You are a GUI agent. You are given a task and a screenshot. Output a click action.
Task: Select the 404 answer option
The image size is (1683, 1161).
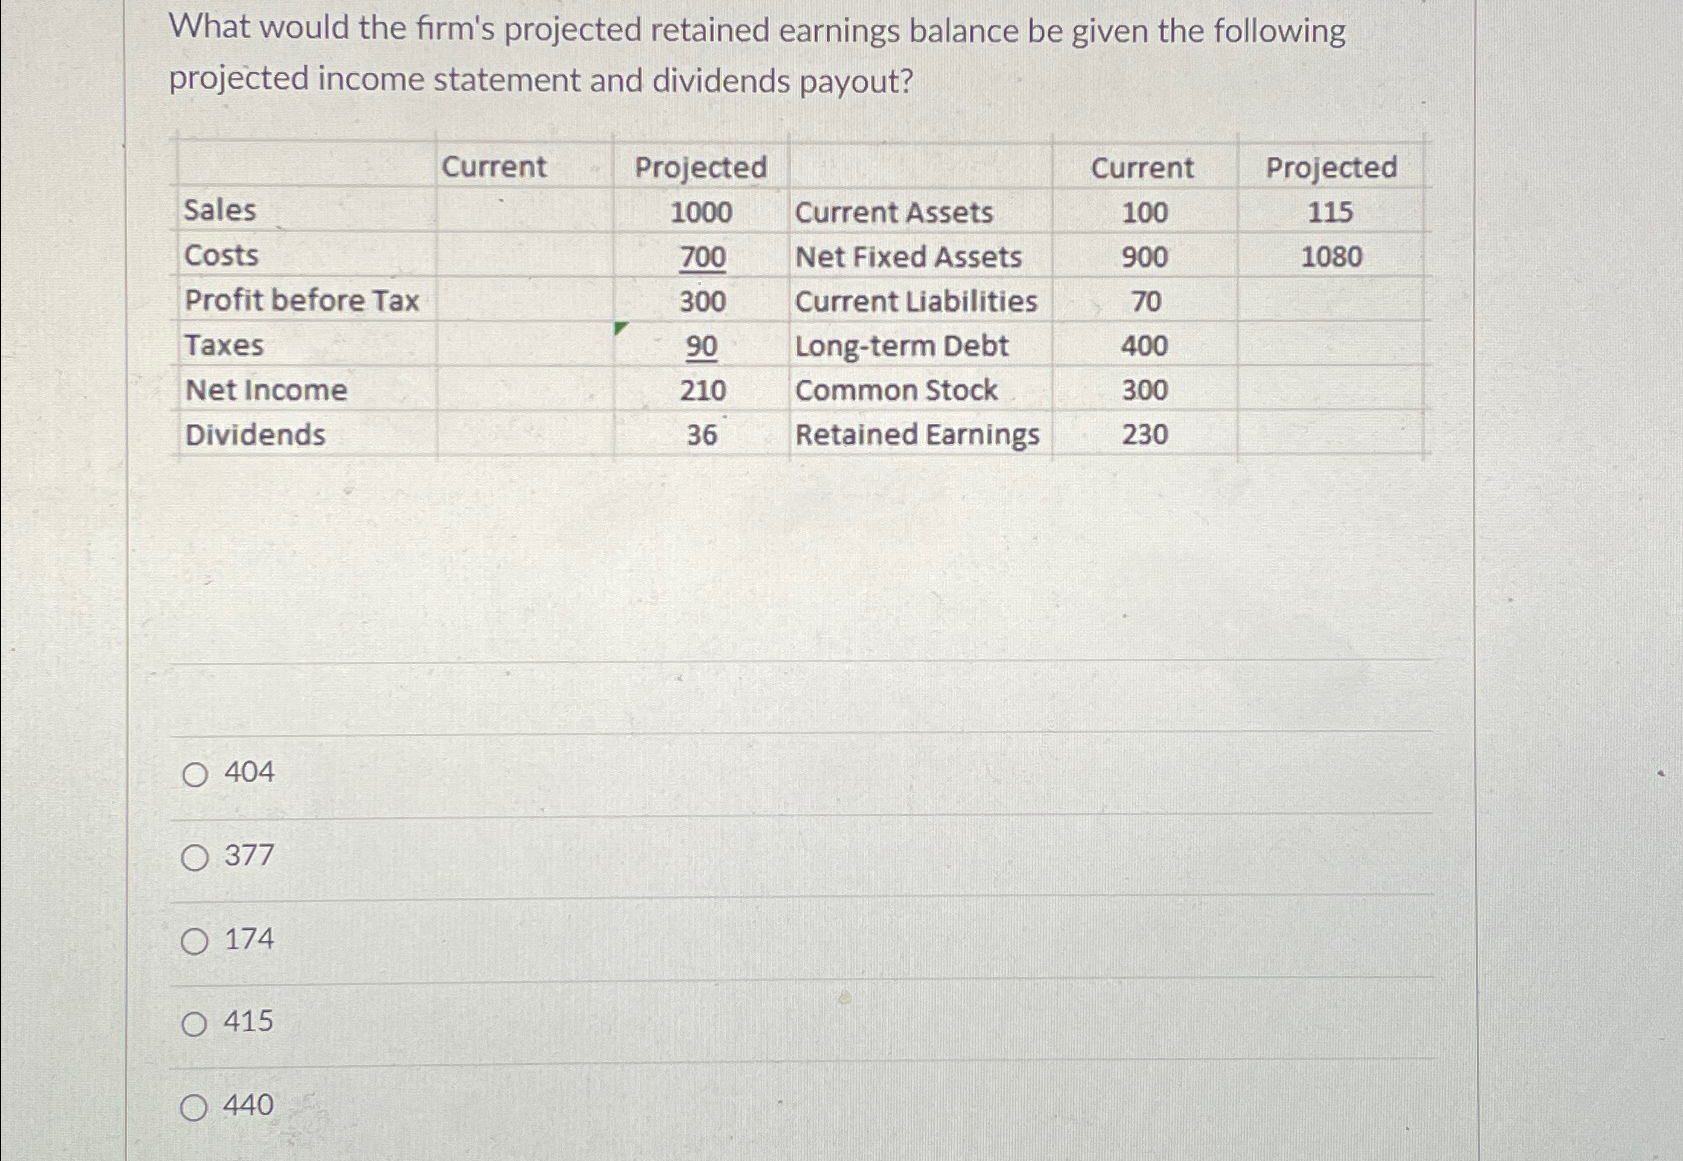coord(196,772)
